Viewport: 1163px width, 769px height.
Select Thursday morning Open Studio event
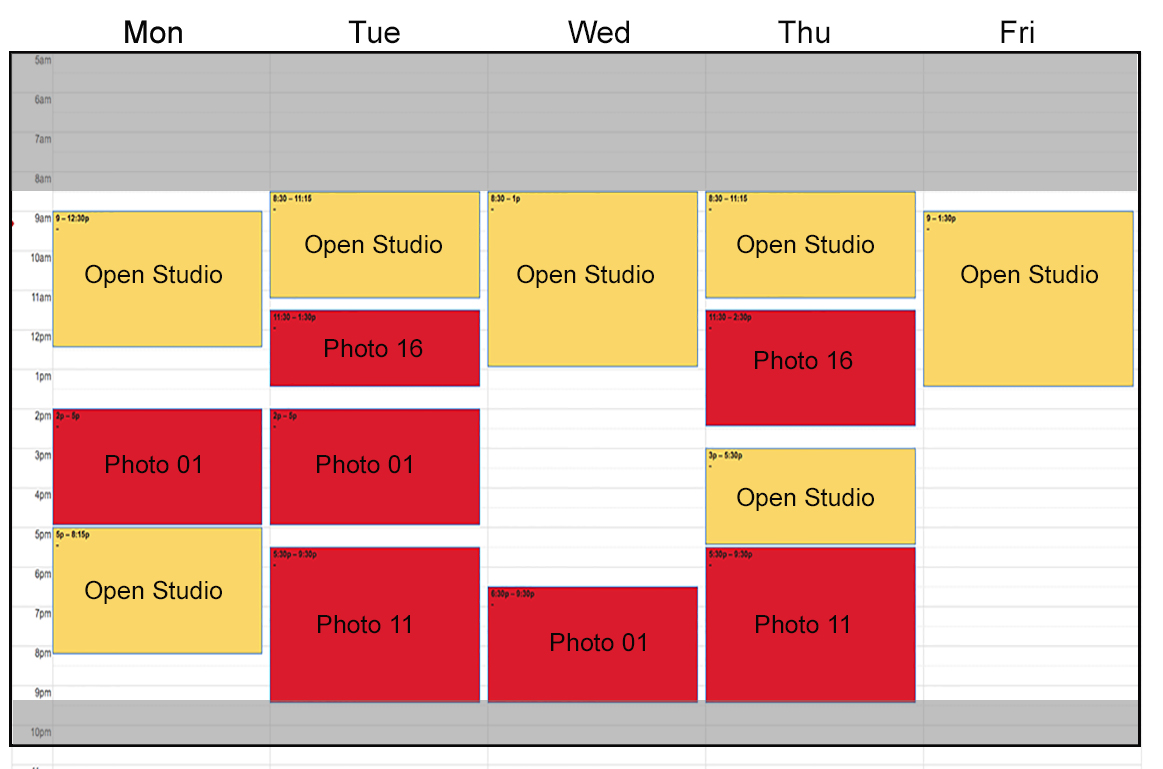[x=810, y=245]
